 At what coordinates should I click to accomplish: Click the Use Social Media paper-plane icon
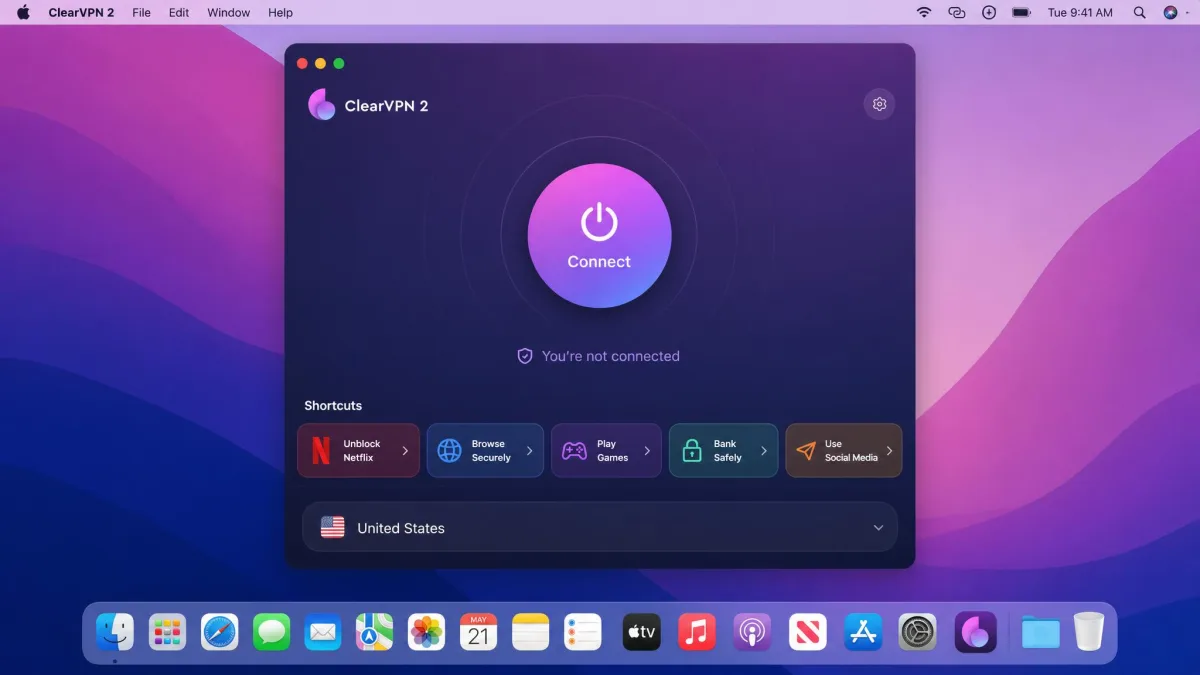[x=806, y=451]
